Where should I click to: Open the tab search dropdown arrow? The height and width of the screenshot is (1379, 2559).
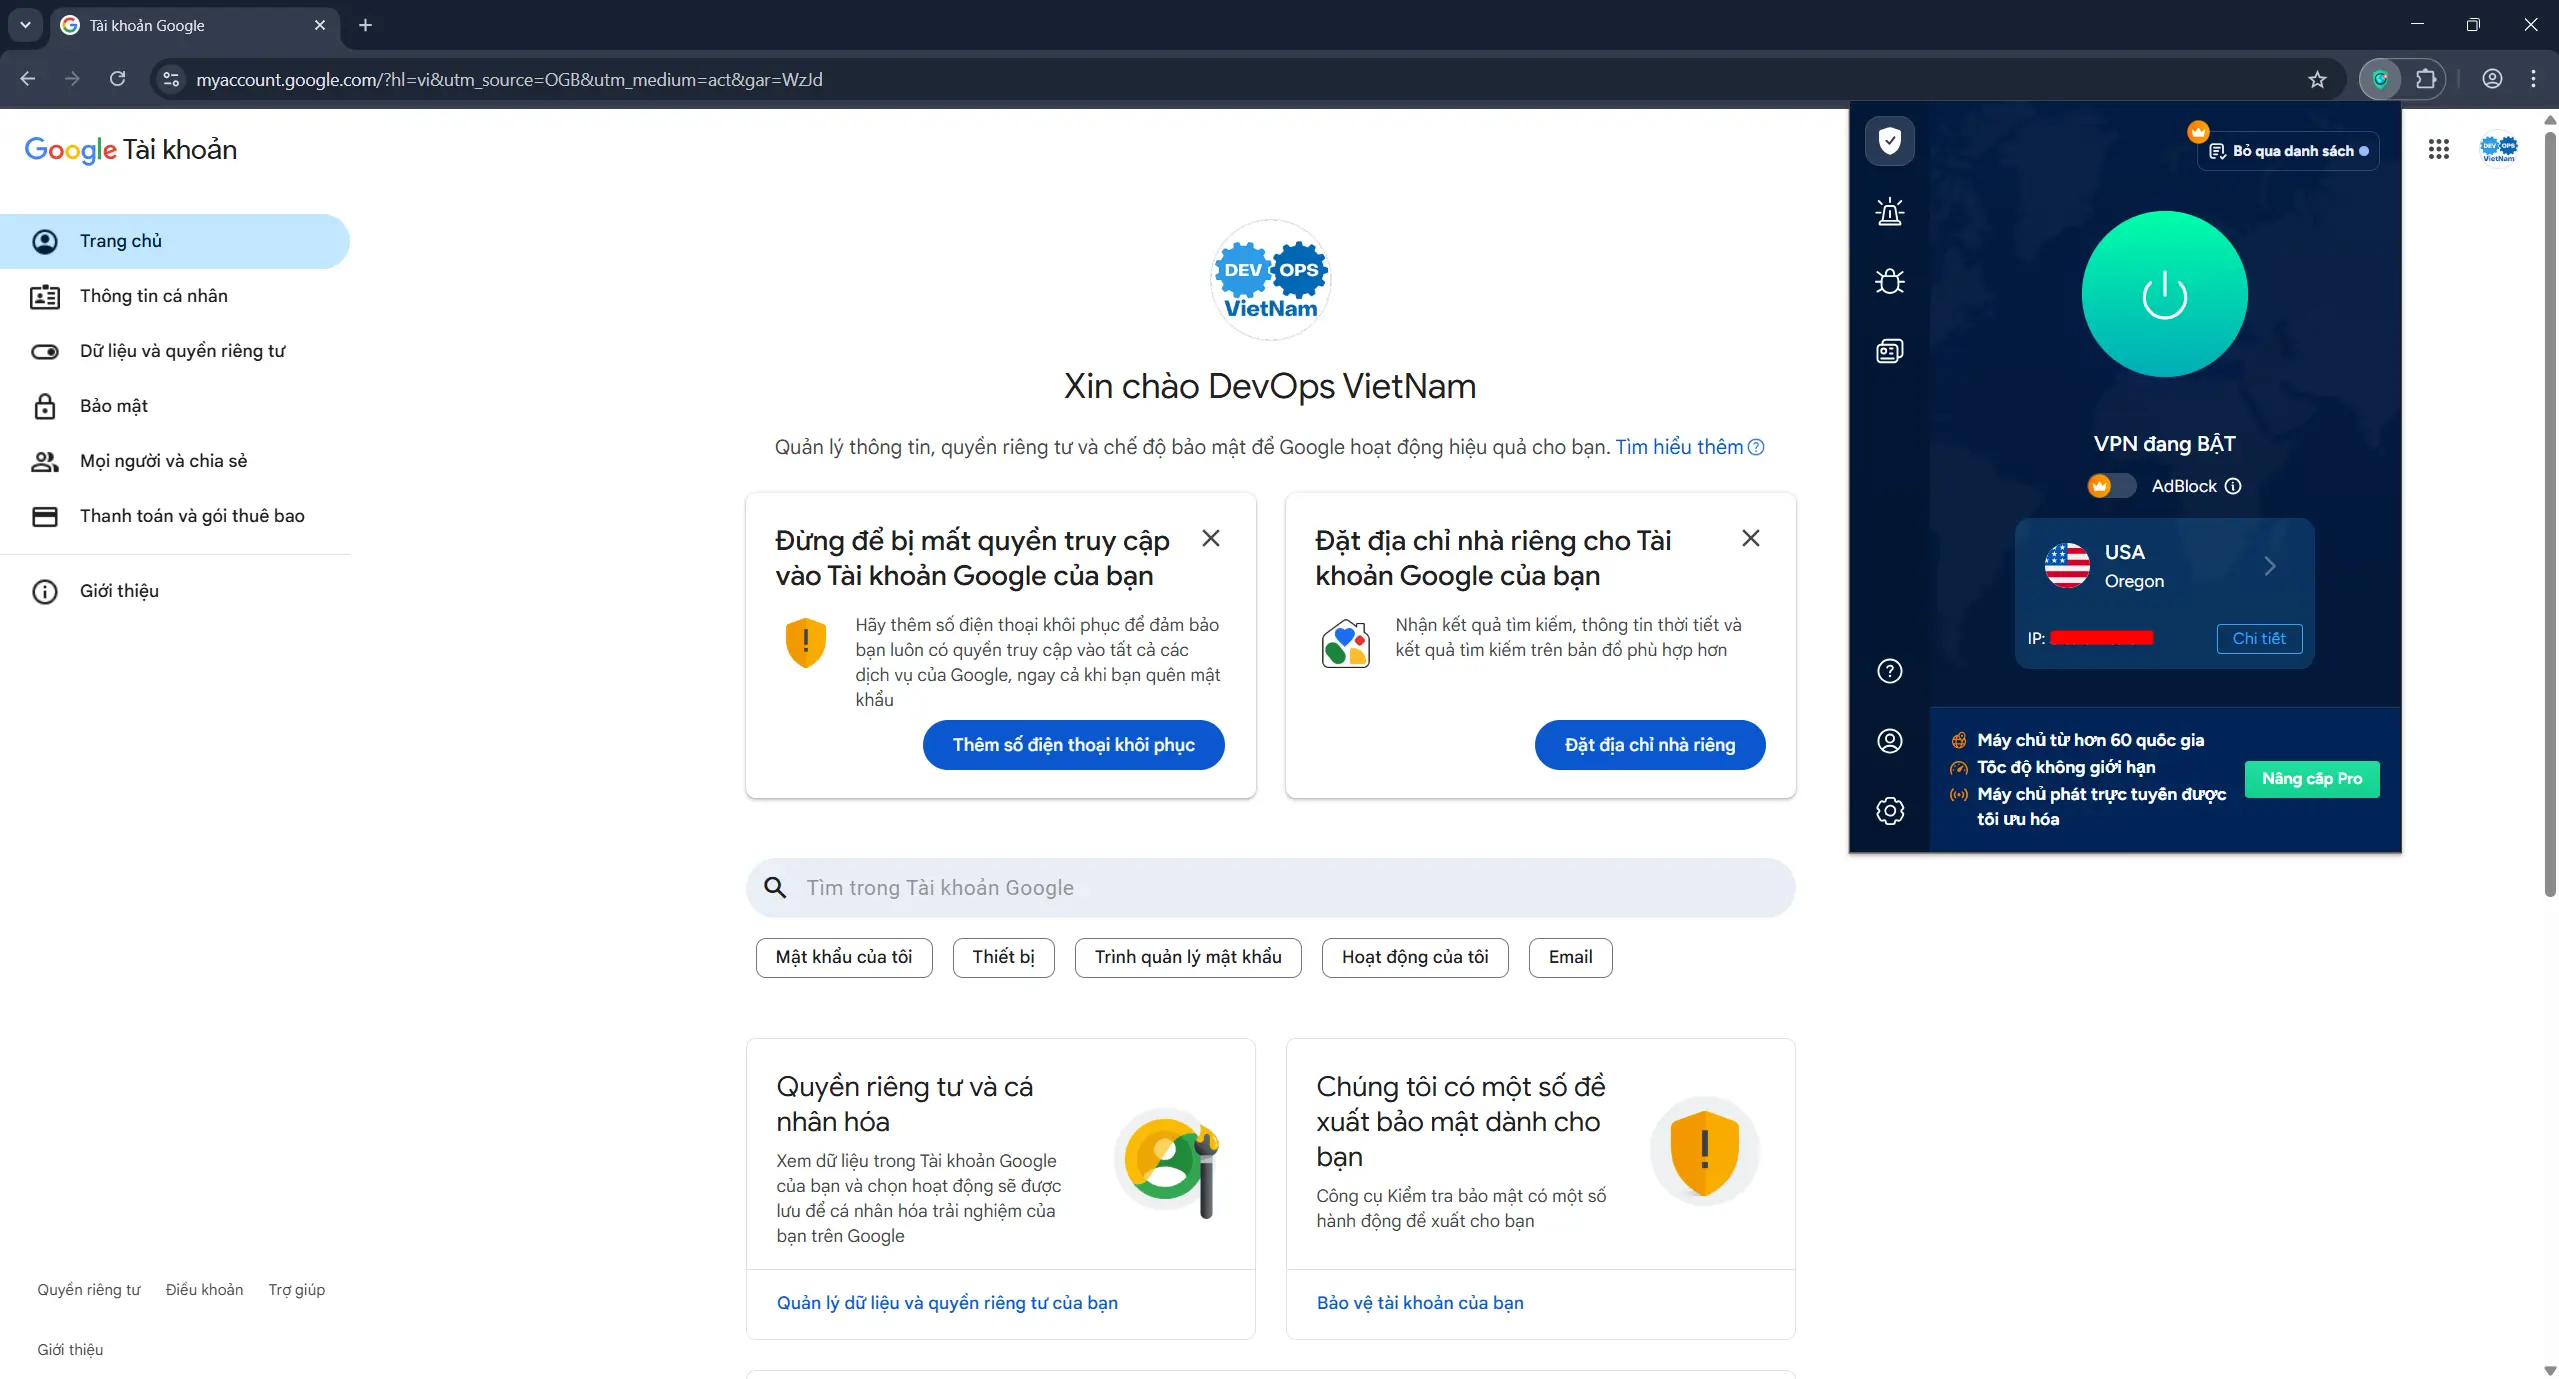click(25, 25)
